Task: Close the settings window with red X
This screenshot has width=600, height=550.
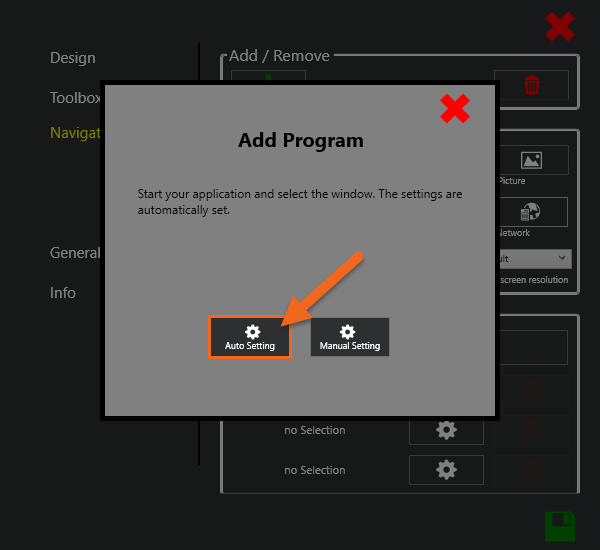Action: [x=560, y=27]
